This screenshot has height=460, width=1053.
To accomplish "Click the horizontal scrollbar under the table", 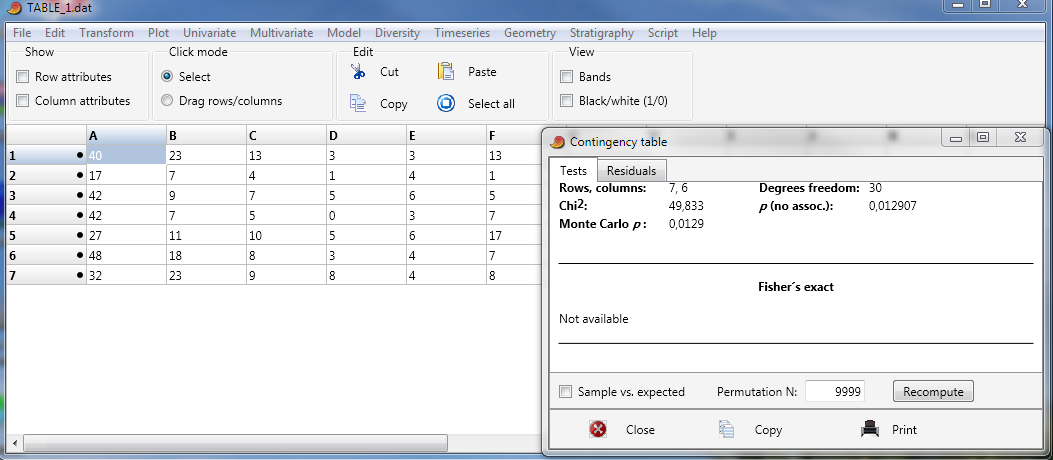I will (x=235, y=443).
